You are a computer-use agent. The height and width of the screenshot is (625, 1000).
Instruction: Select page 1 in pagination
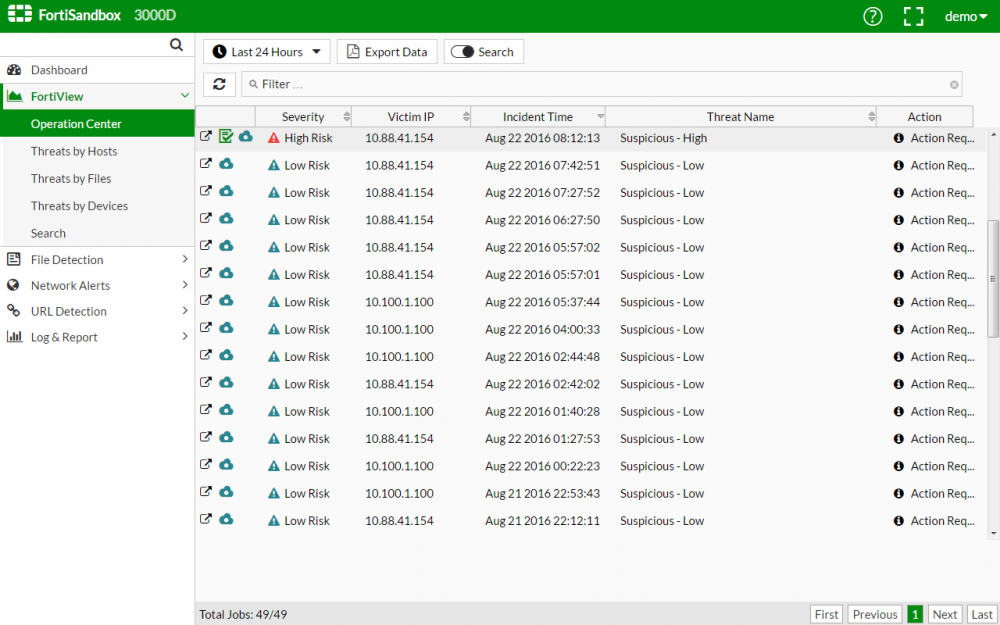[x=915, y=614]
